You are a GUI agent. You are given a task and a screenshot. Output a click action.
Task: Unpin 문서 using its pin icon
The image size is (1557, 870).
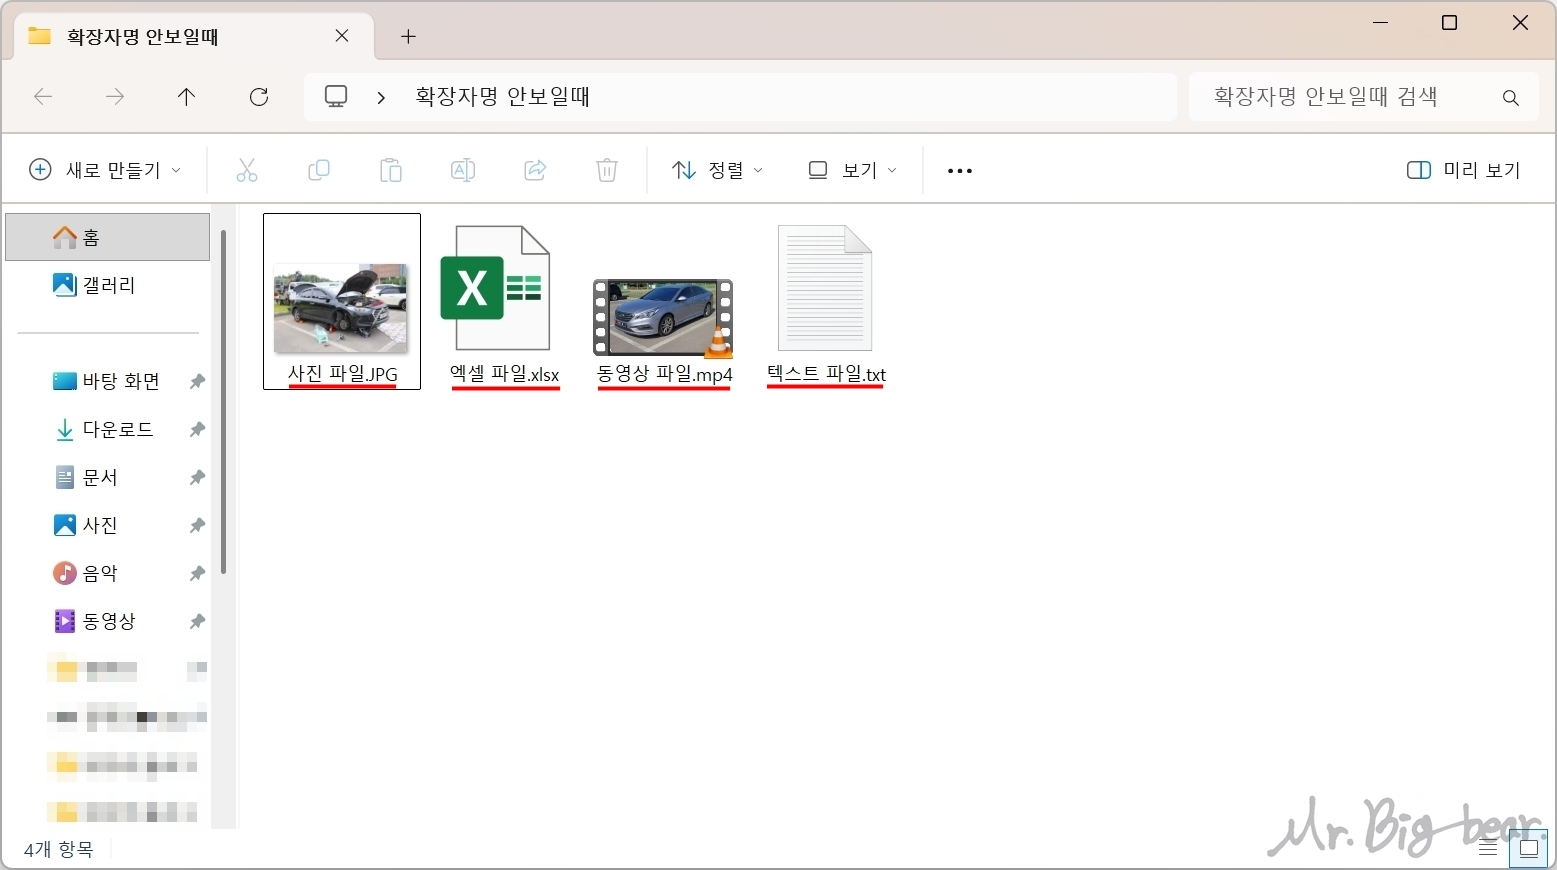pos(197,477)
